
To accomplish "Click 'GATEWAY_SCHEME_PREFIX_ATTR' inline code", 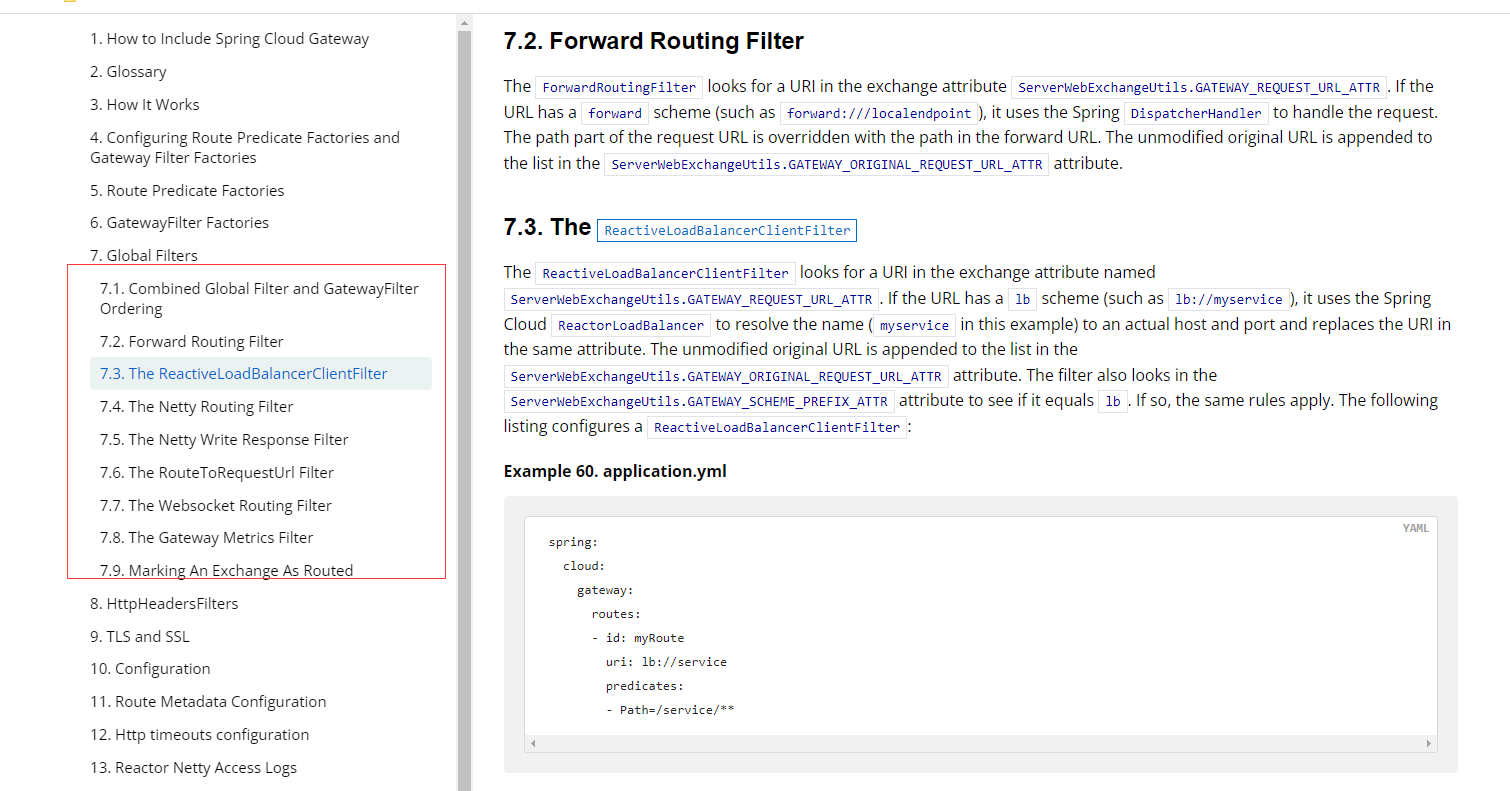I will point(699,402).
